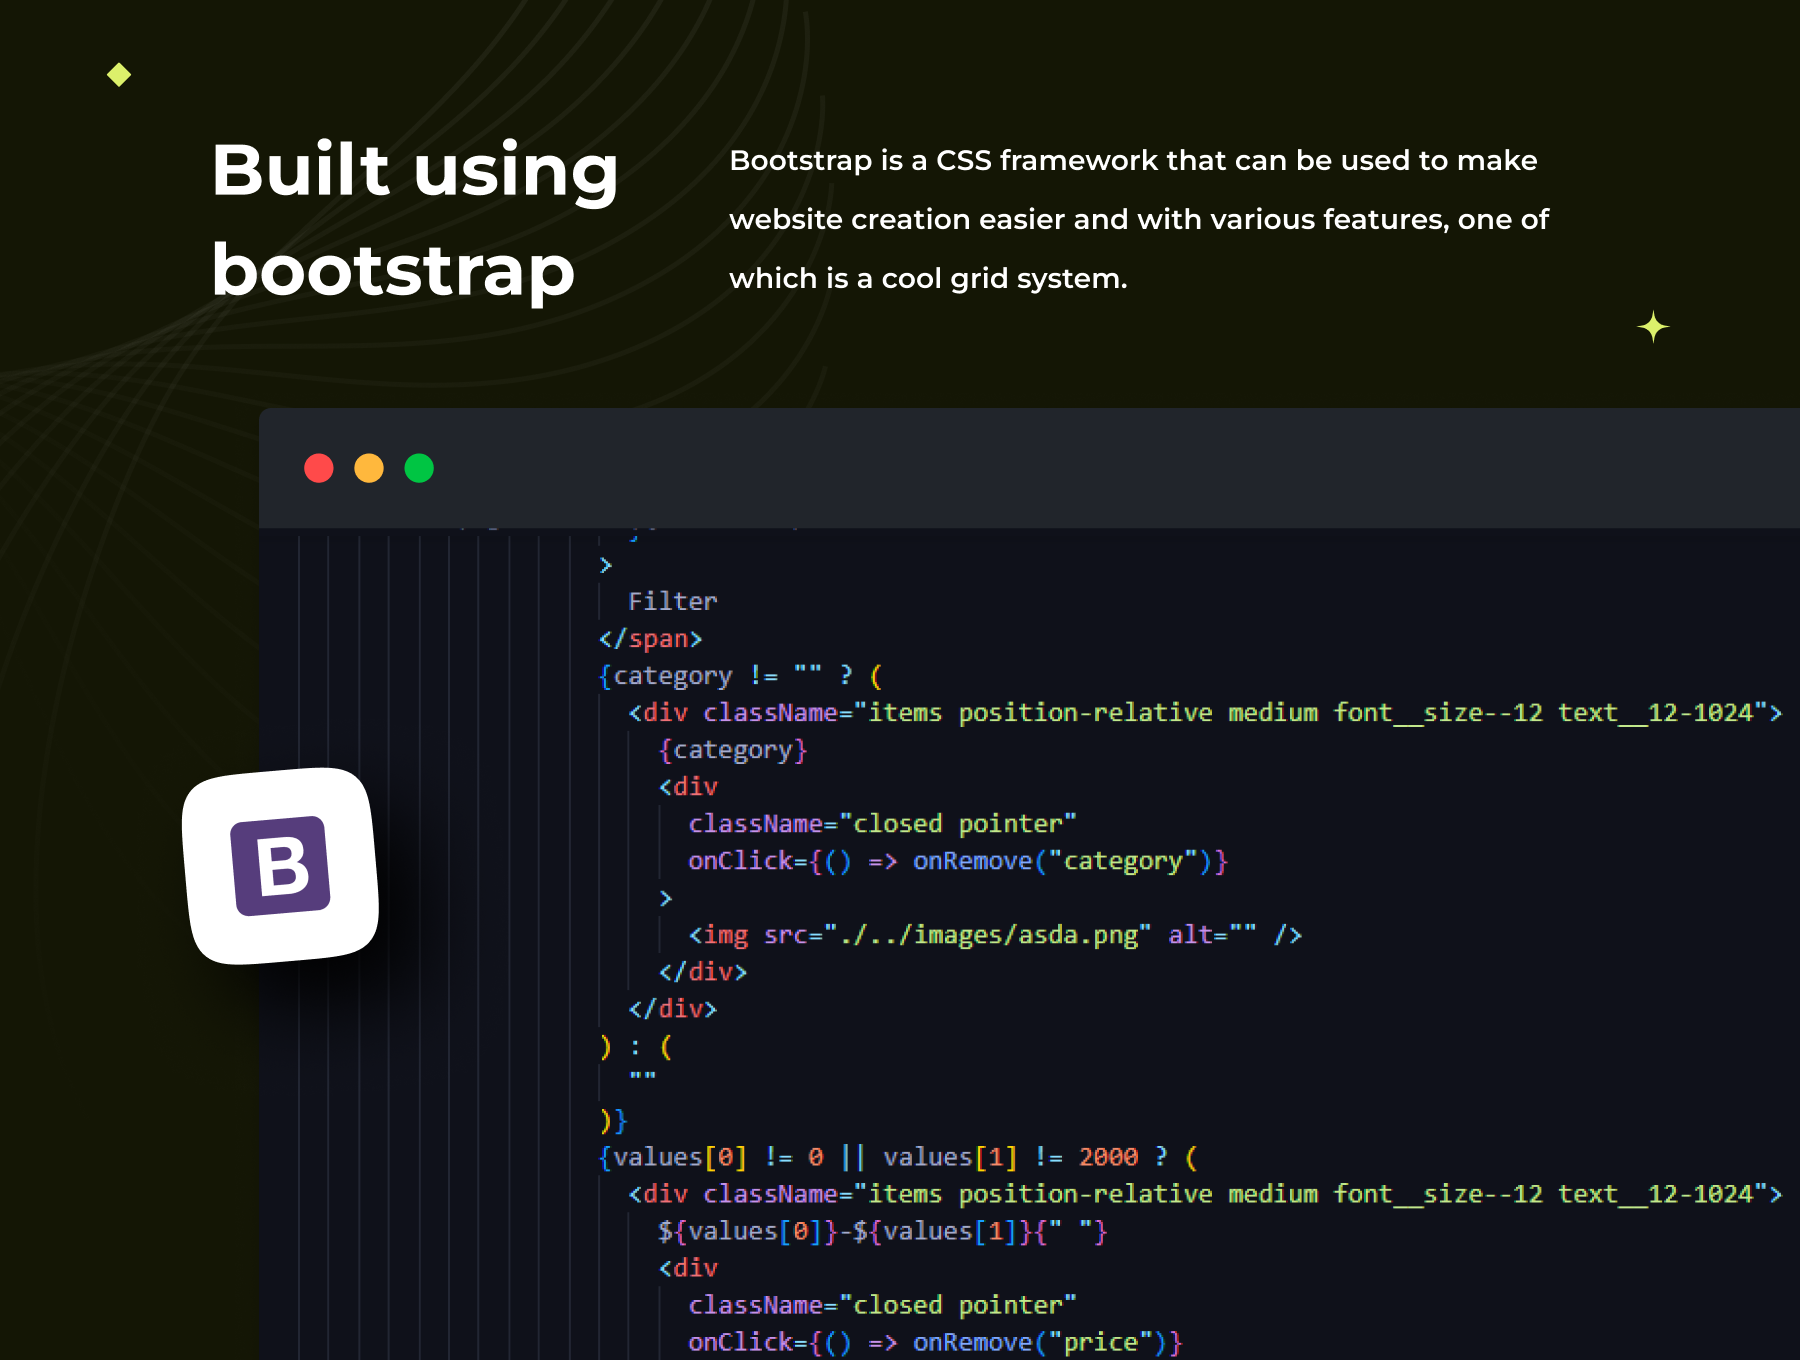Click the "Built using bootstrap" heading
The height and width of the screenshot is (1360, 1800).
coord(414,219)
